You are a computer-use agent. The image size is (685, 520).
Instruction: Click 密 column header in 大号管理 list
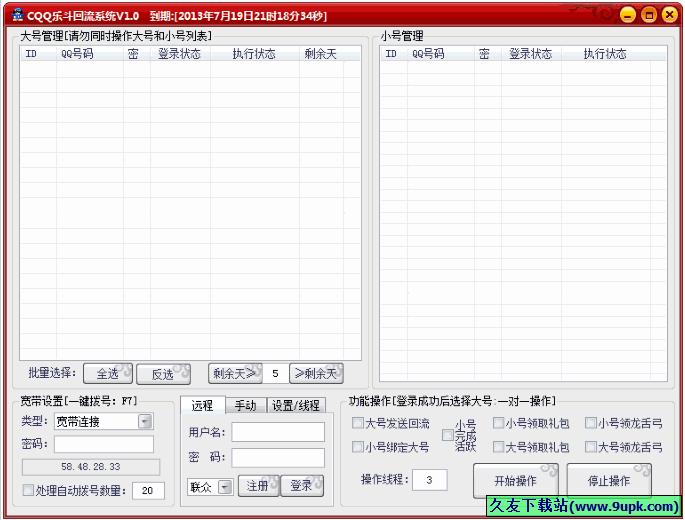137,54
